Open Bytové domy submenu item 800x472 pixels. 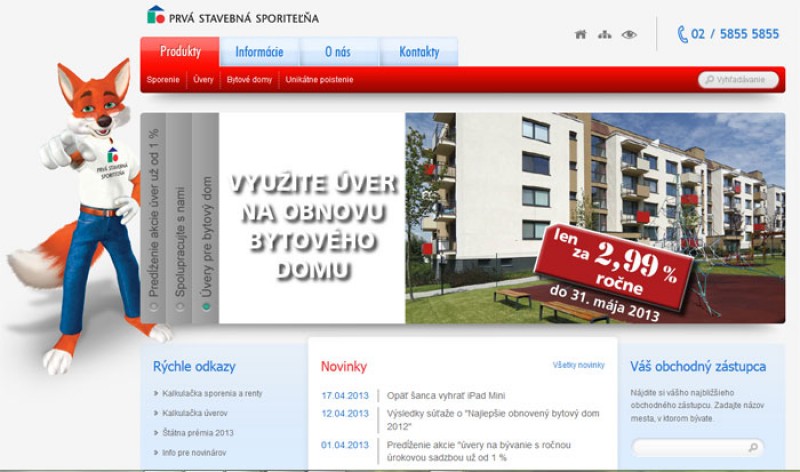(x=249, y=80)
